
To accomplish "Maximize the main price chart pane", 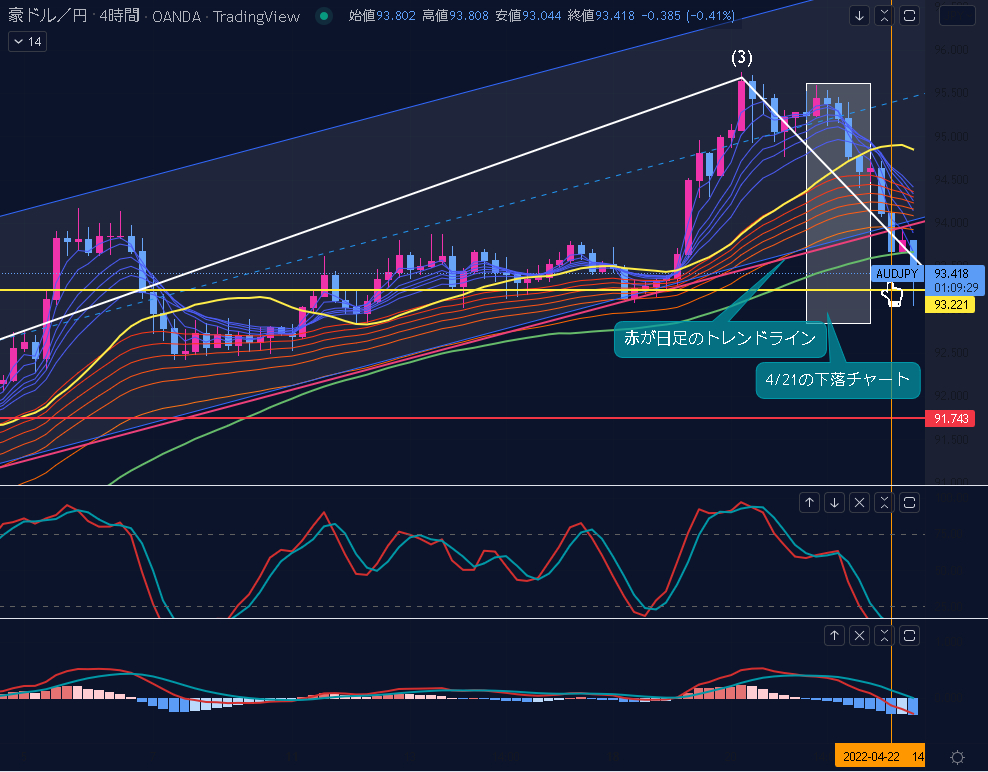I will (909, 15).
